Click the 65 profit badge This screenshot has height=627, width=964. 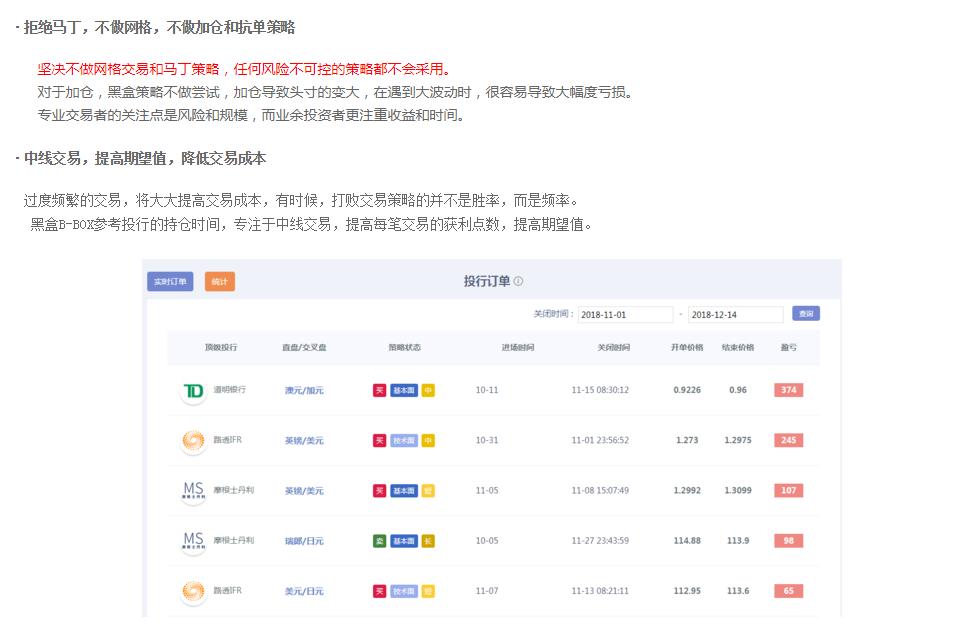(788, 591)
